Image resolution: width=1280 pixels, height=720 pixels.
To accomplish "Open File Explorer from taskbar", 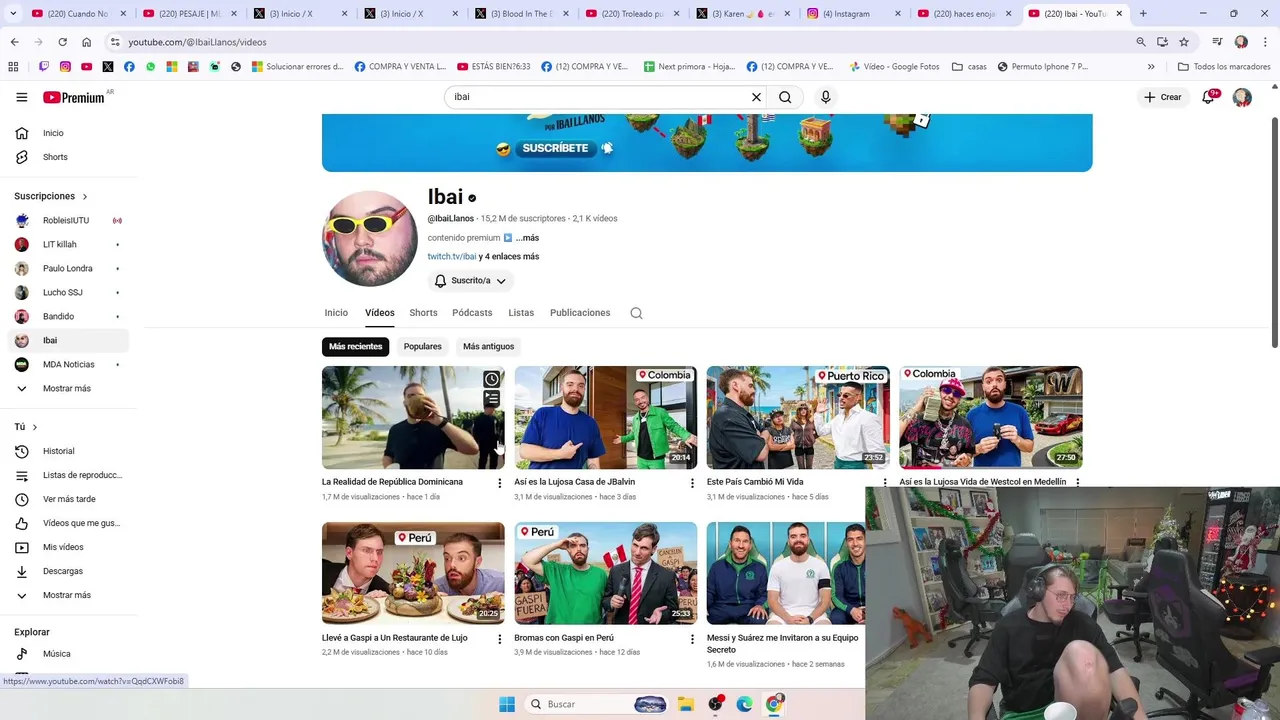I will point(685,704).
